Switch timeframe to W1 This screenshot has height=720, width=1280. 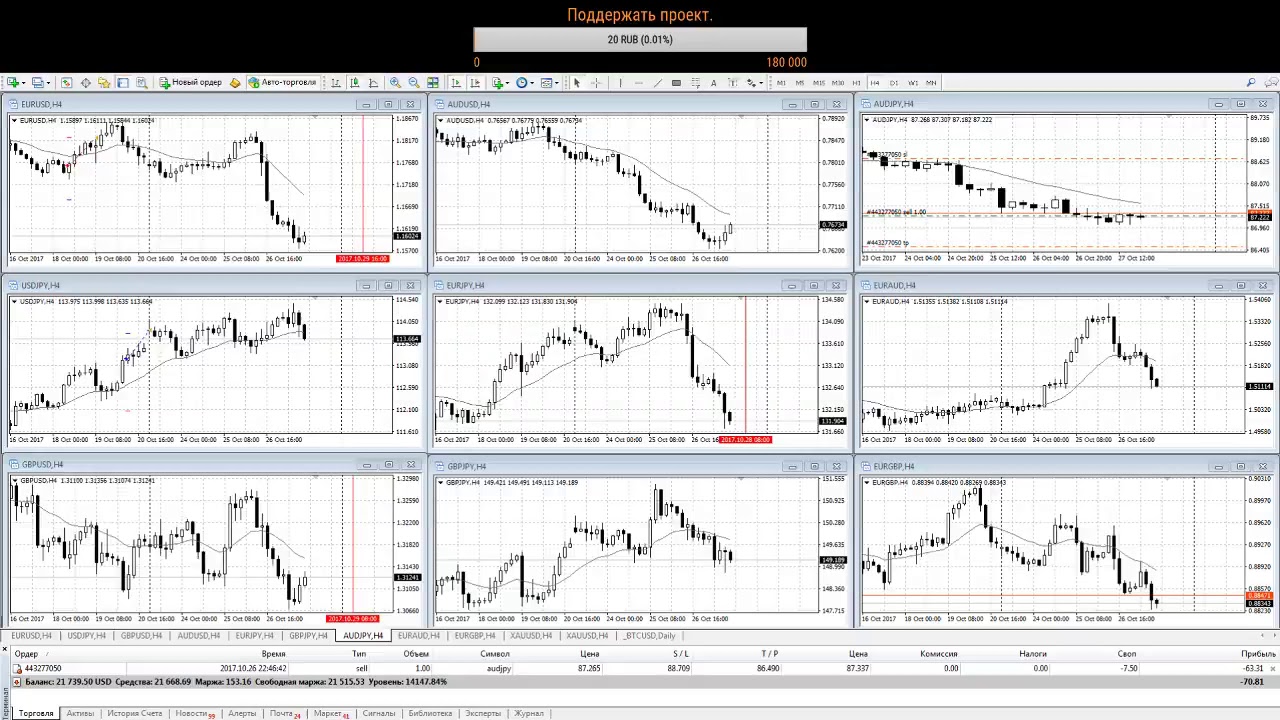912,82
